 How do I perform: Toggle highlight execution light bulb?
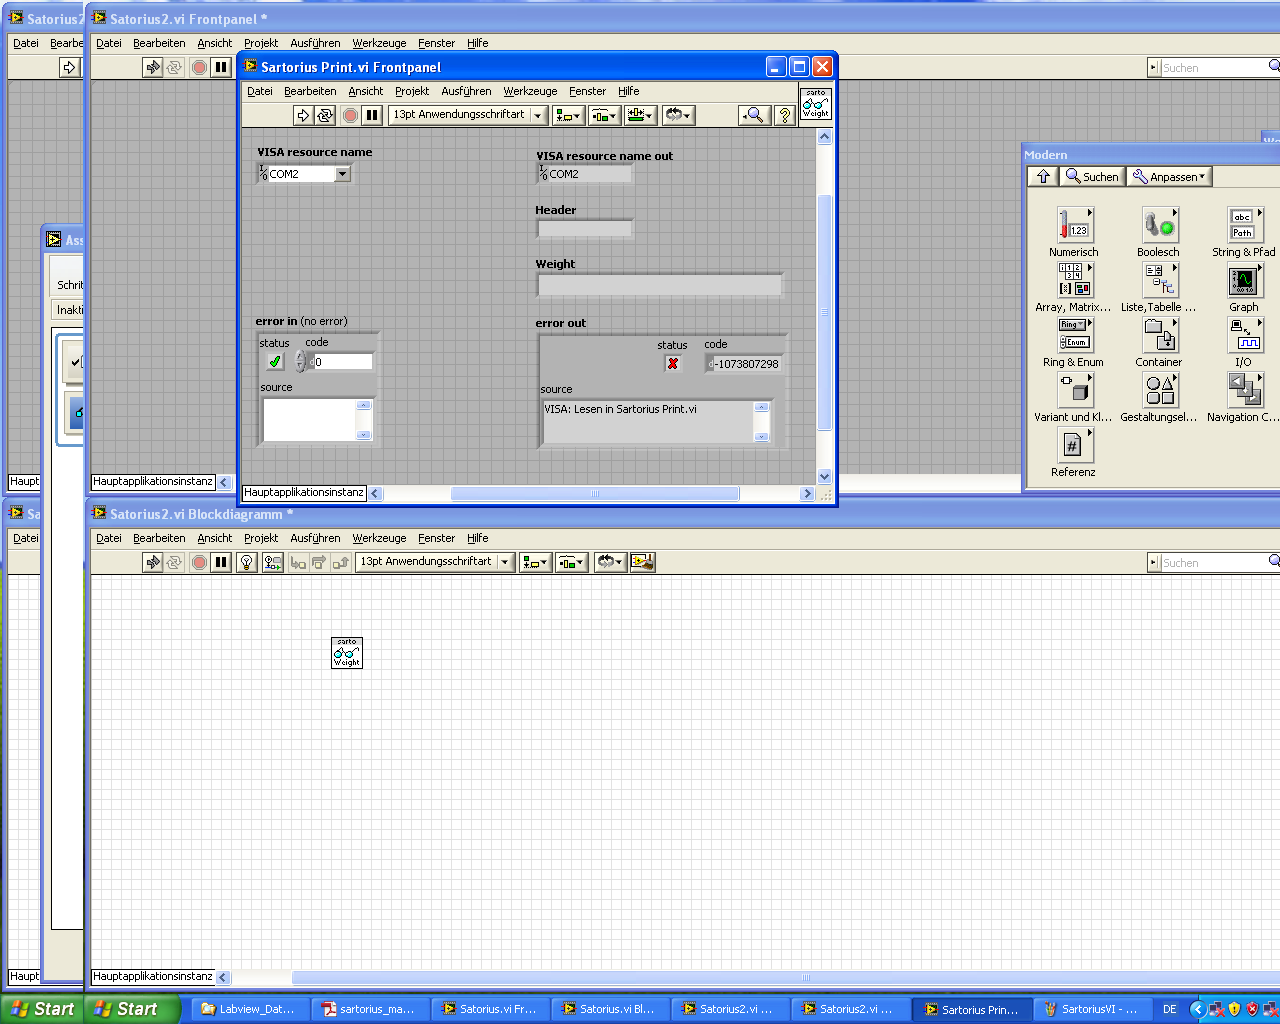[247, 562]
